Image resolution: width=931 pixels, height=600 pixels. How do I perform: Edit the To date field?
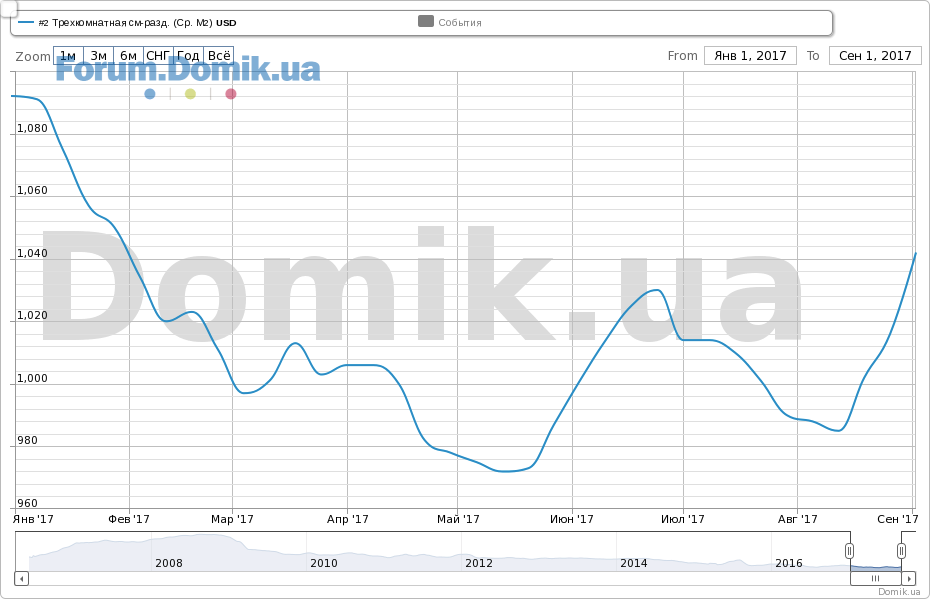(875, 56)
